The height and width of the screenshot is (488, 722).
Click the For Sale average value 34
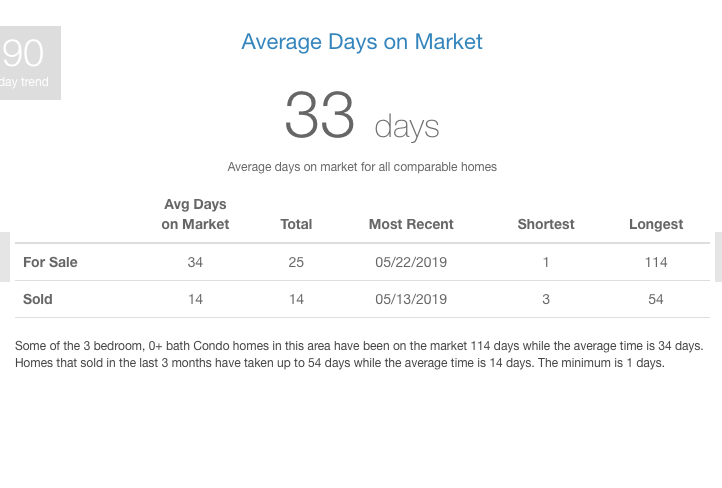point(195,262)
